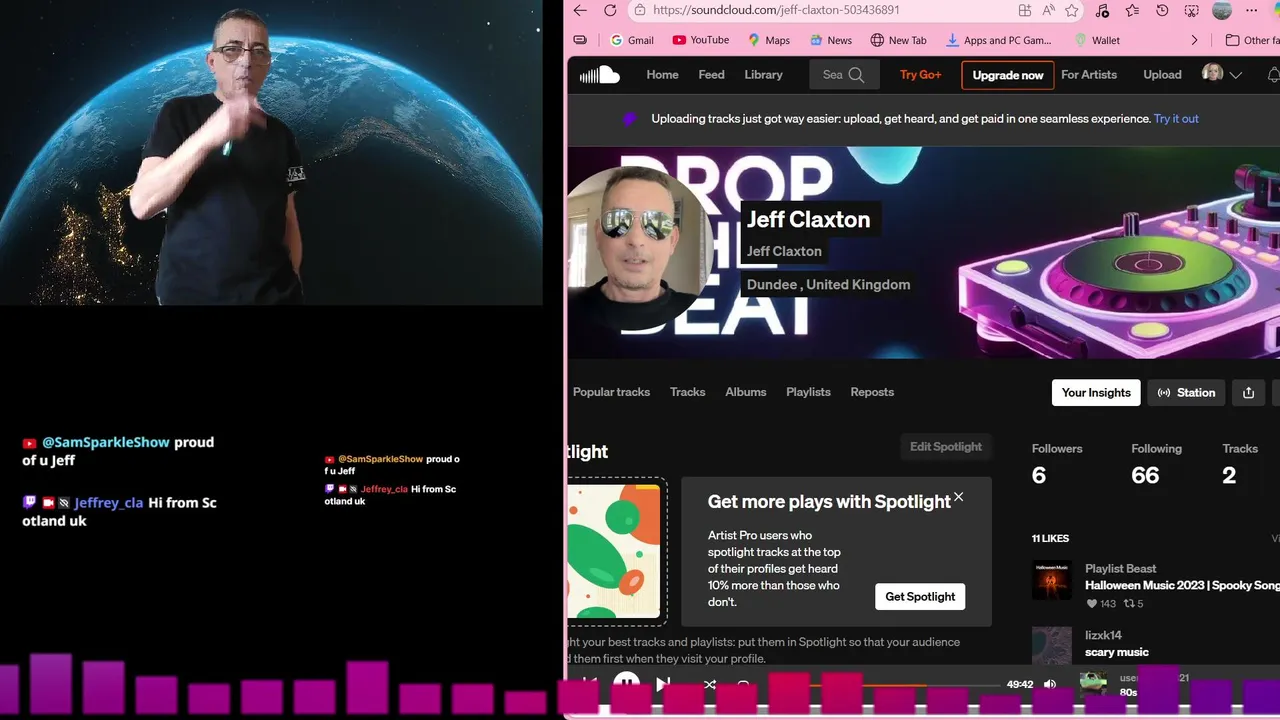This screenshot has width=1280, height=720.
Task: Start Read Aloud from the address bar
Action: tap(1049, 10)
